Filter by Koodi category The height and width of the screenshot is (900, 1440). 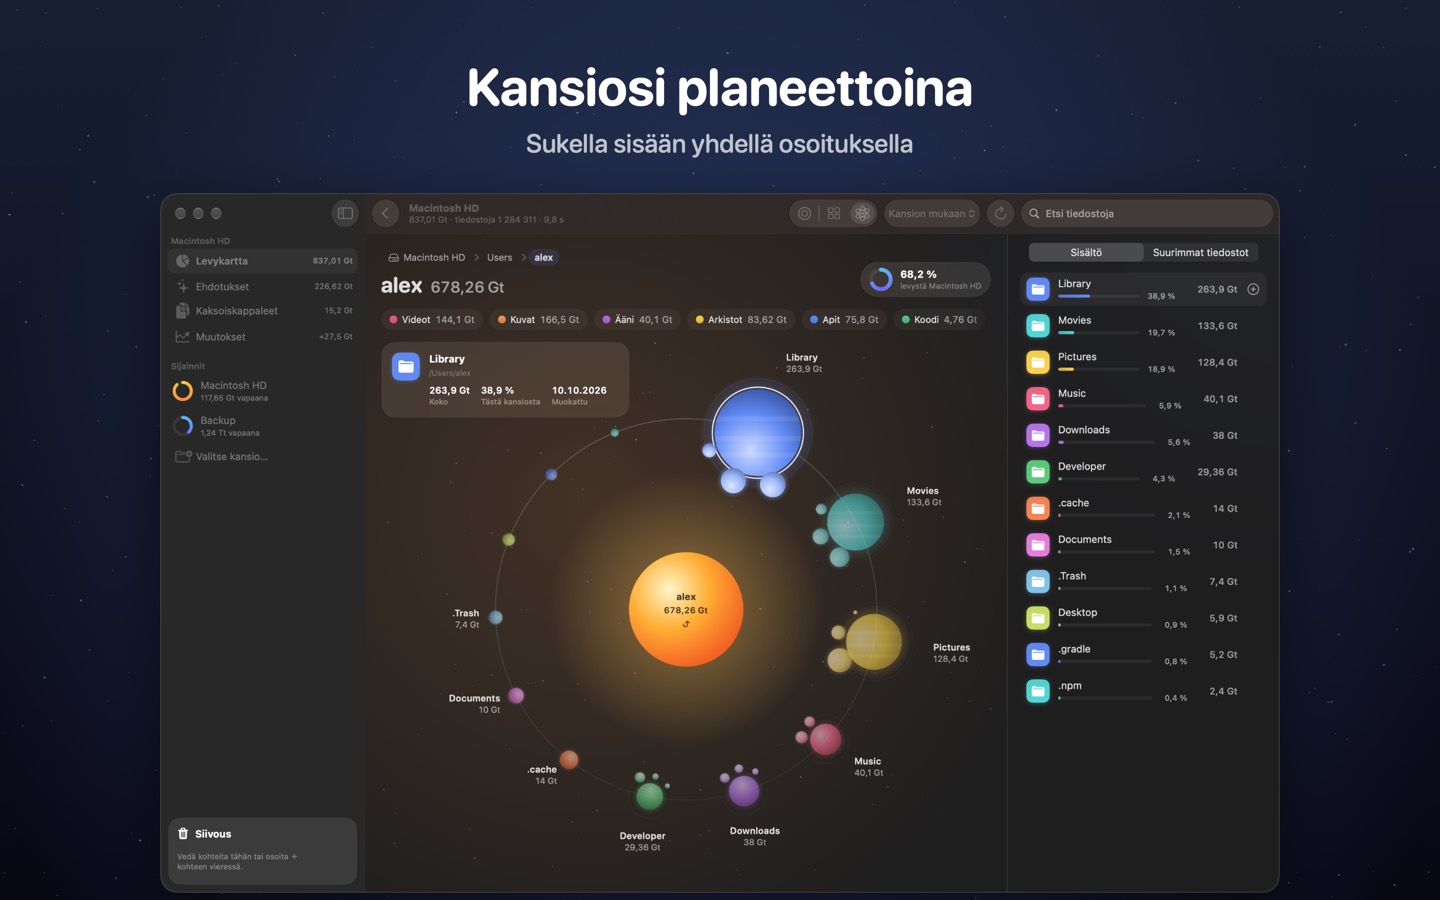(x=939, y=320)
